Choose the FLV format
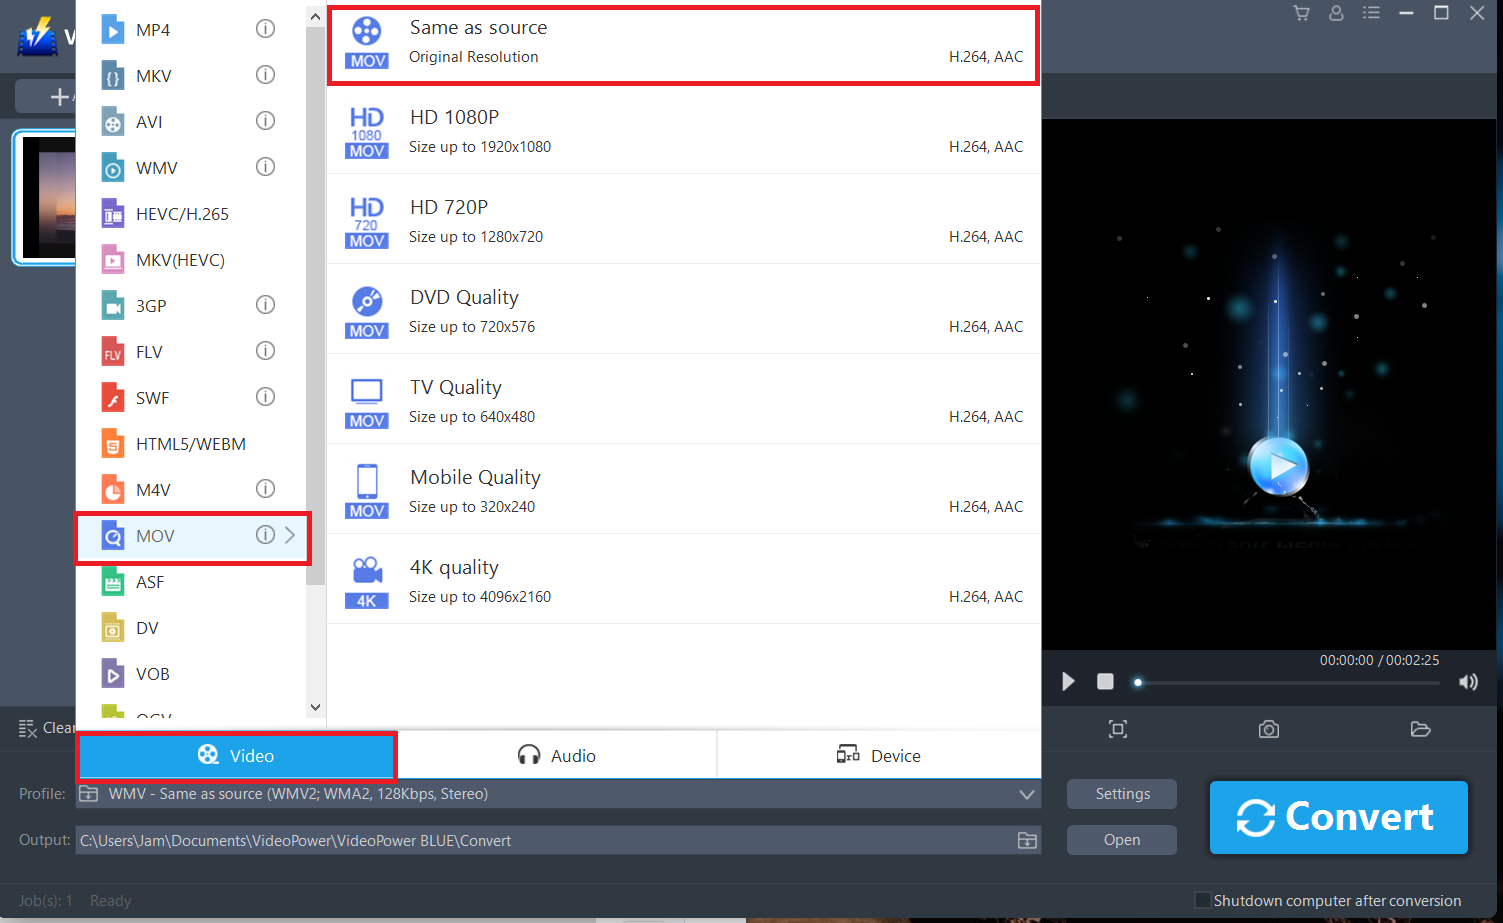1503x923 pixels. (147, 351)
